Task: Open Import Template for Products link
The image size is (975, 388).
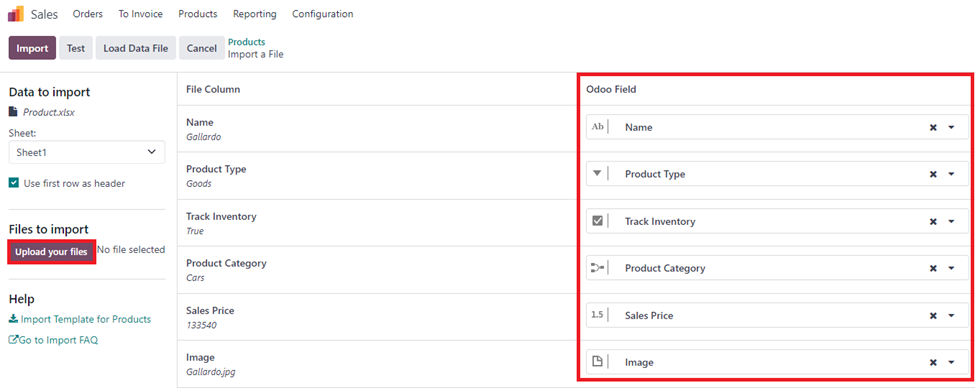Action: [x=86, y=319]
